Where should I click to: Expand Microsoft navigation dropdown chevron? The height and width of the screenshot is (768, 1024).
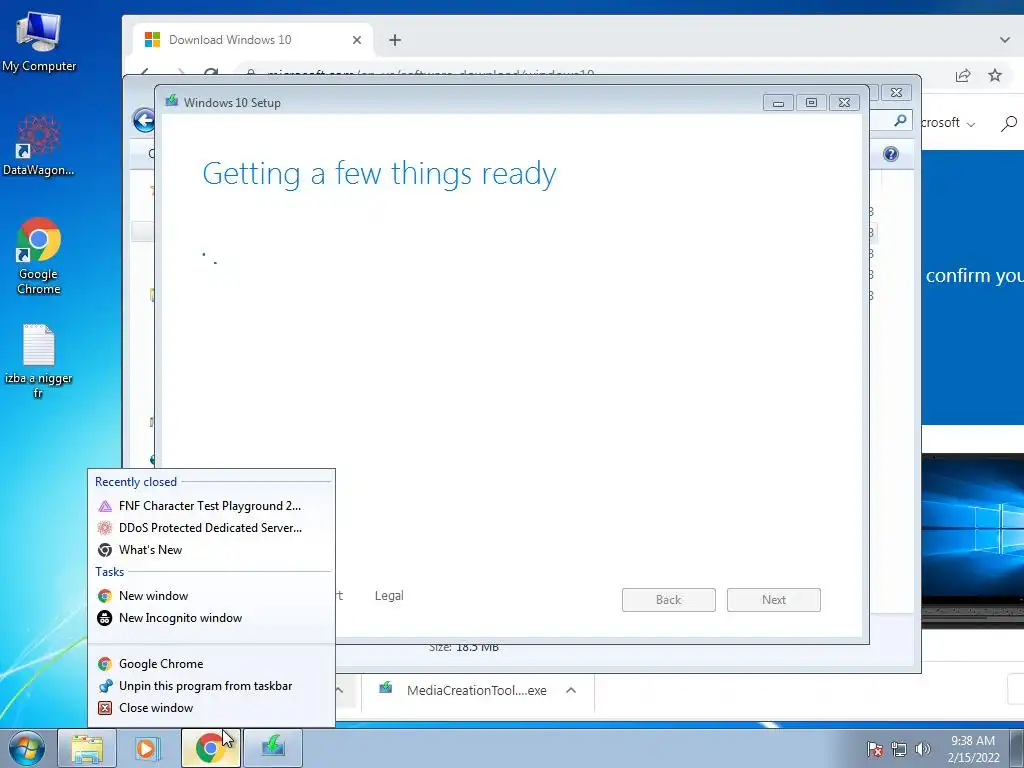[x=971, y=124]
